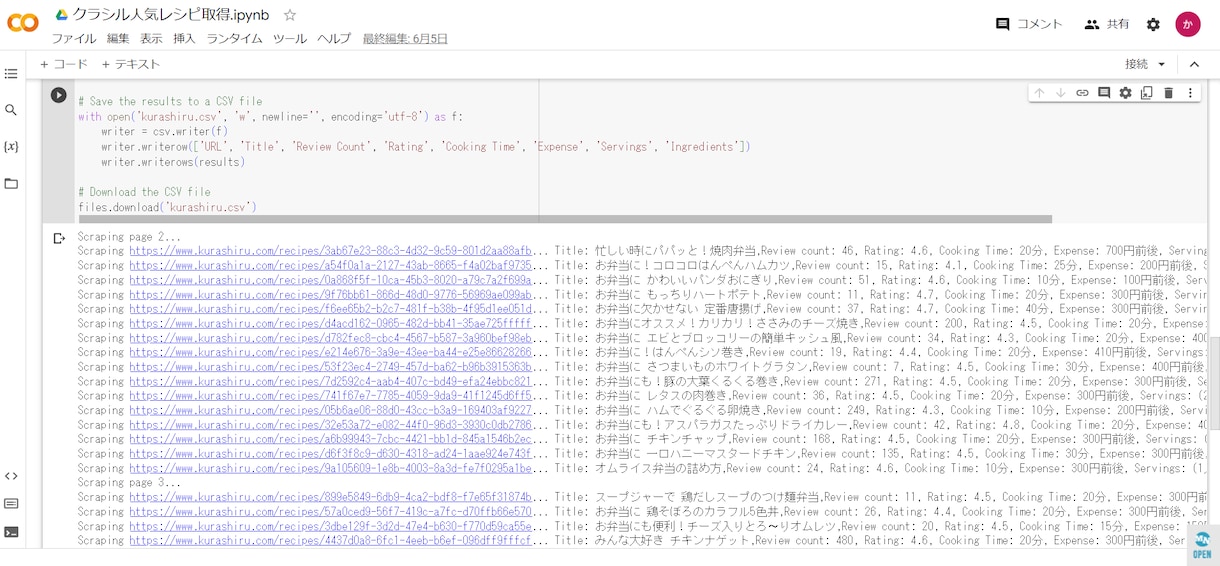Click the horizontal scrollbar under the code cell

click(x=563, y=219)
